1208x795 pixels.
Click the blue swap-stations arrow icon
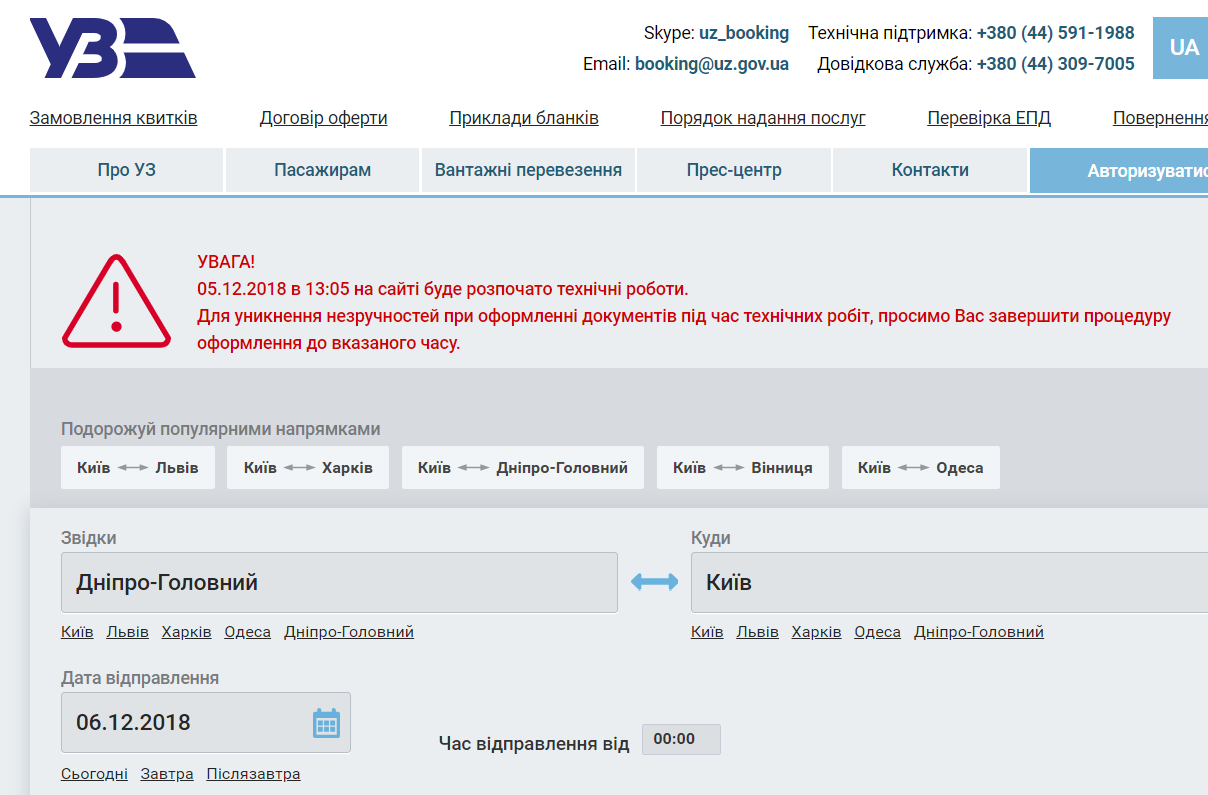click(655, 582)
